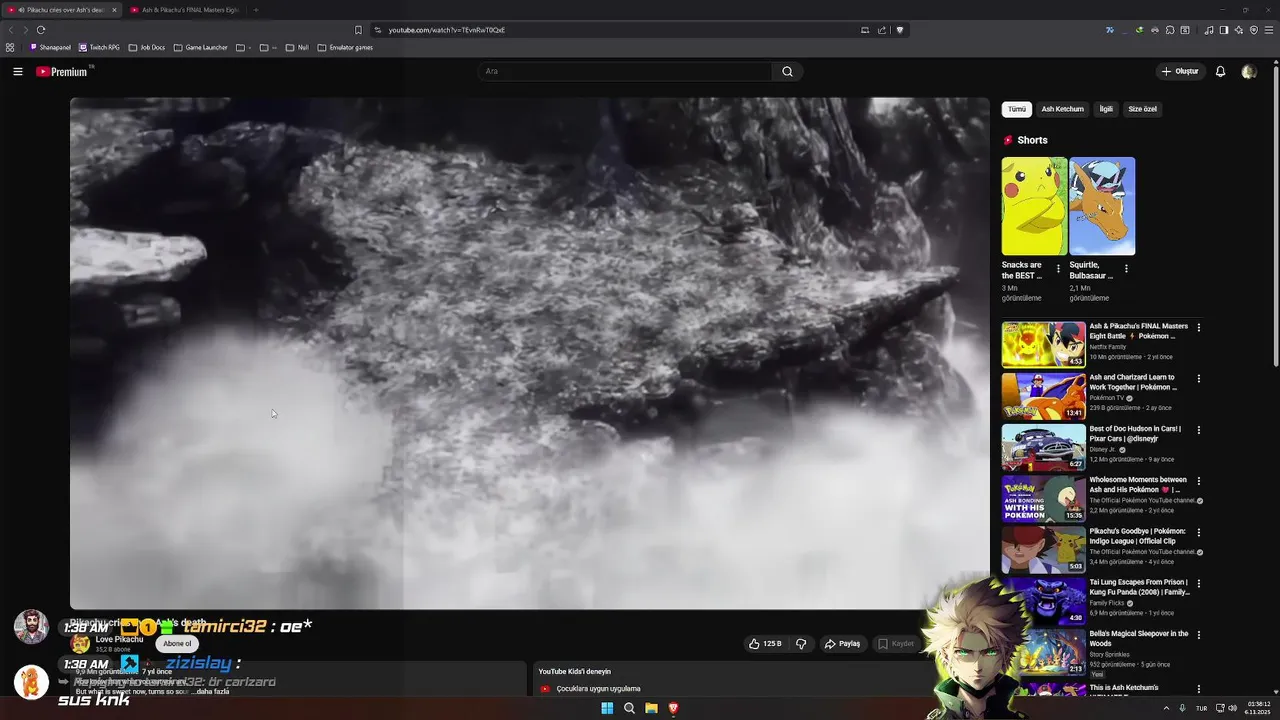Open more options for Best of Doc Hudson video
This screenshot has height=720, width=1280.
pyautogui.click(x=1199, y=430)
